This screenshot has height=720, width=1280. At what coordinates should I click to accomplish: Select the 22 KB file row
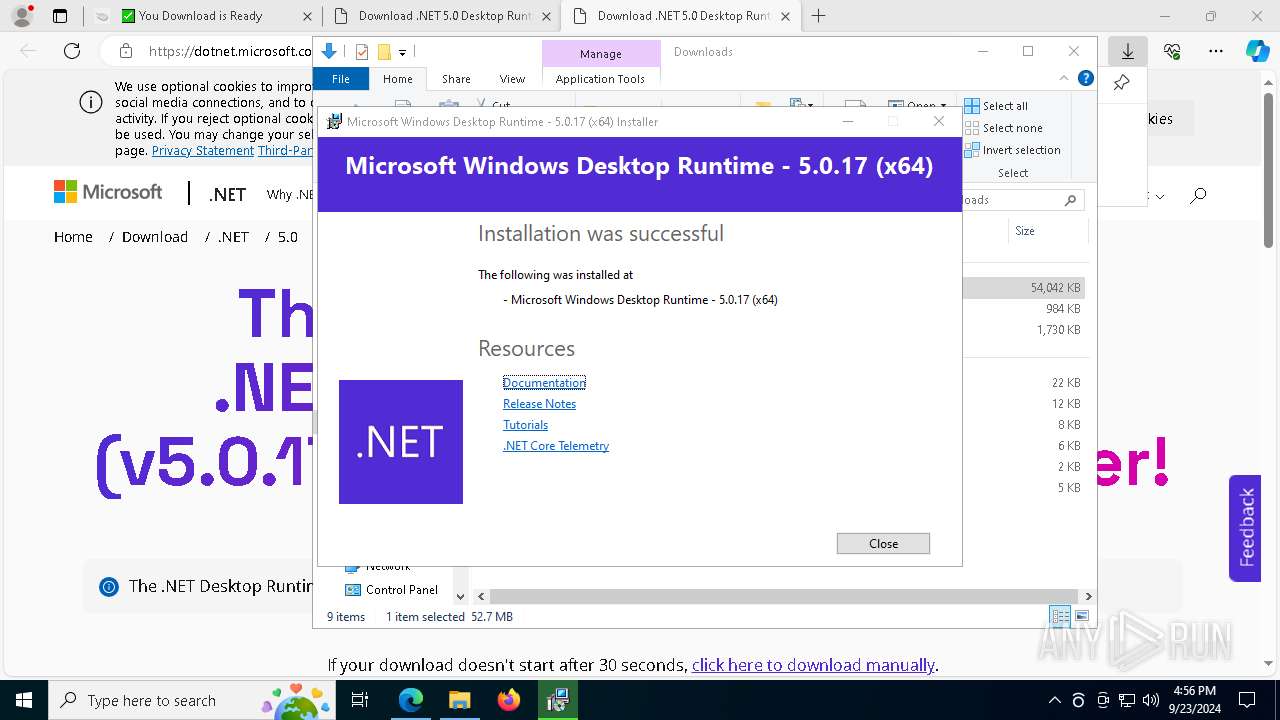[1024, 383]
